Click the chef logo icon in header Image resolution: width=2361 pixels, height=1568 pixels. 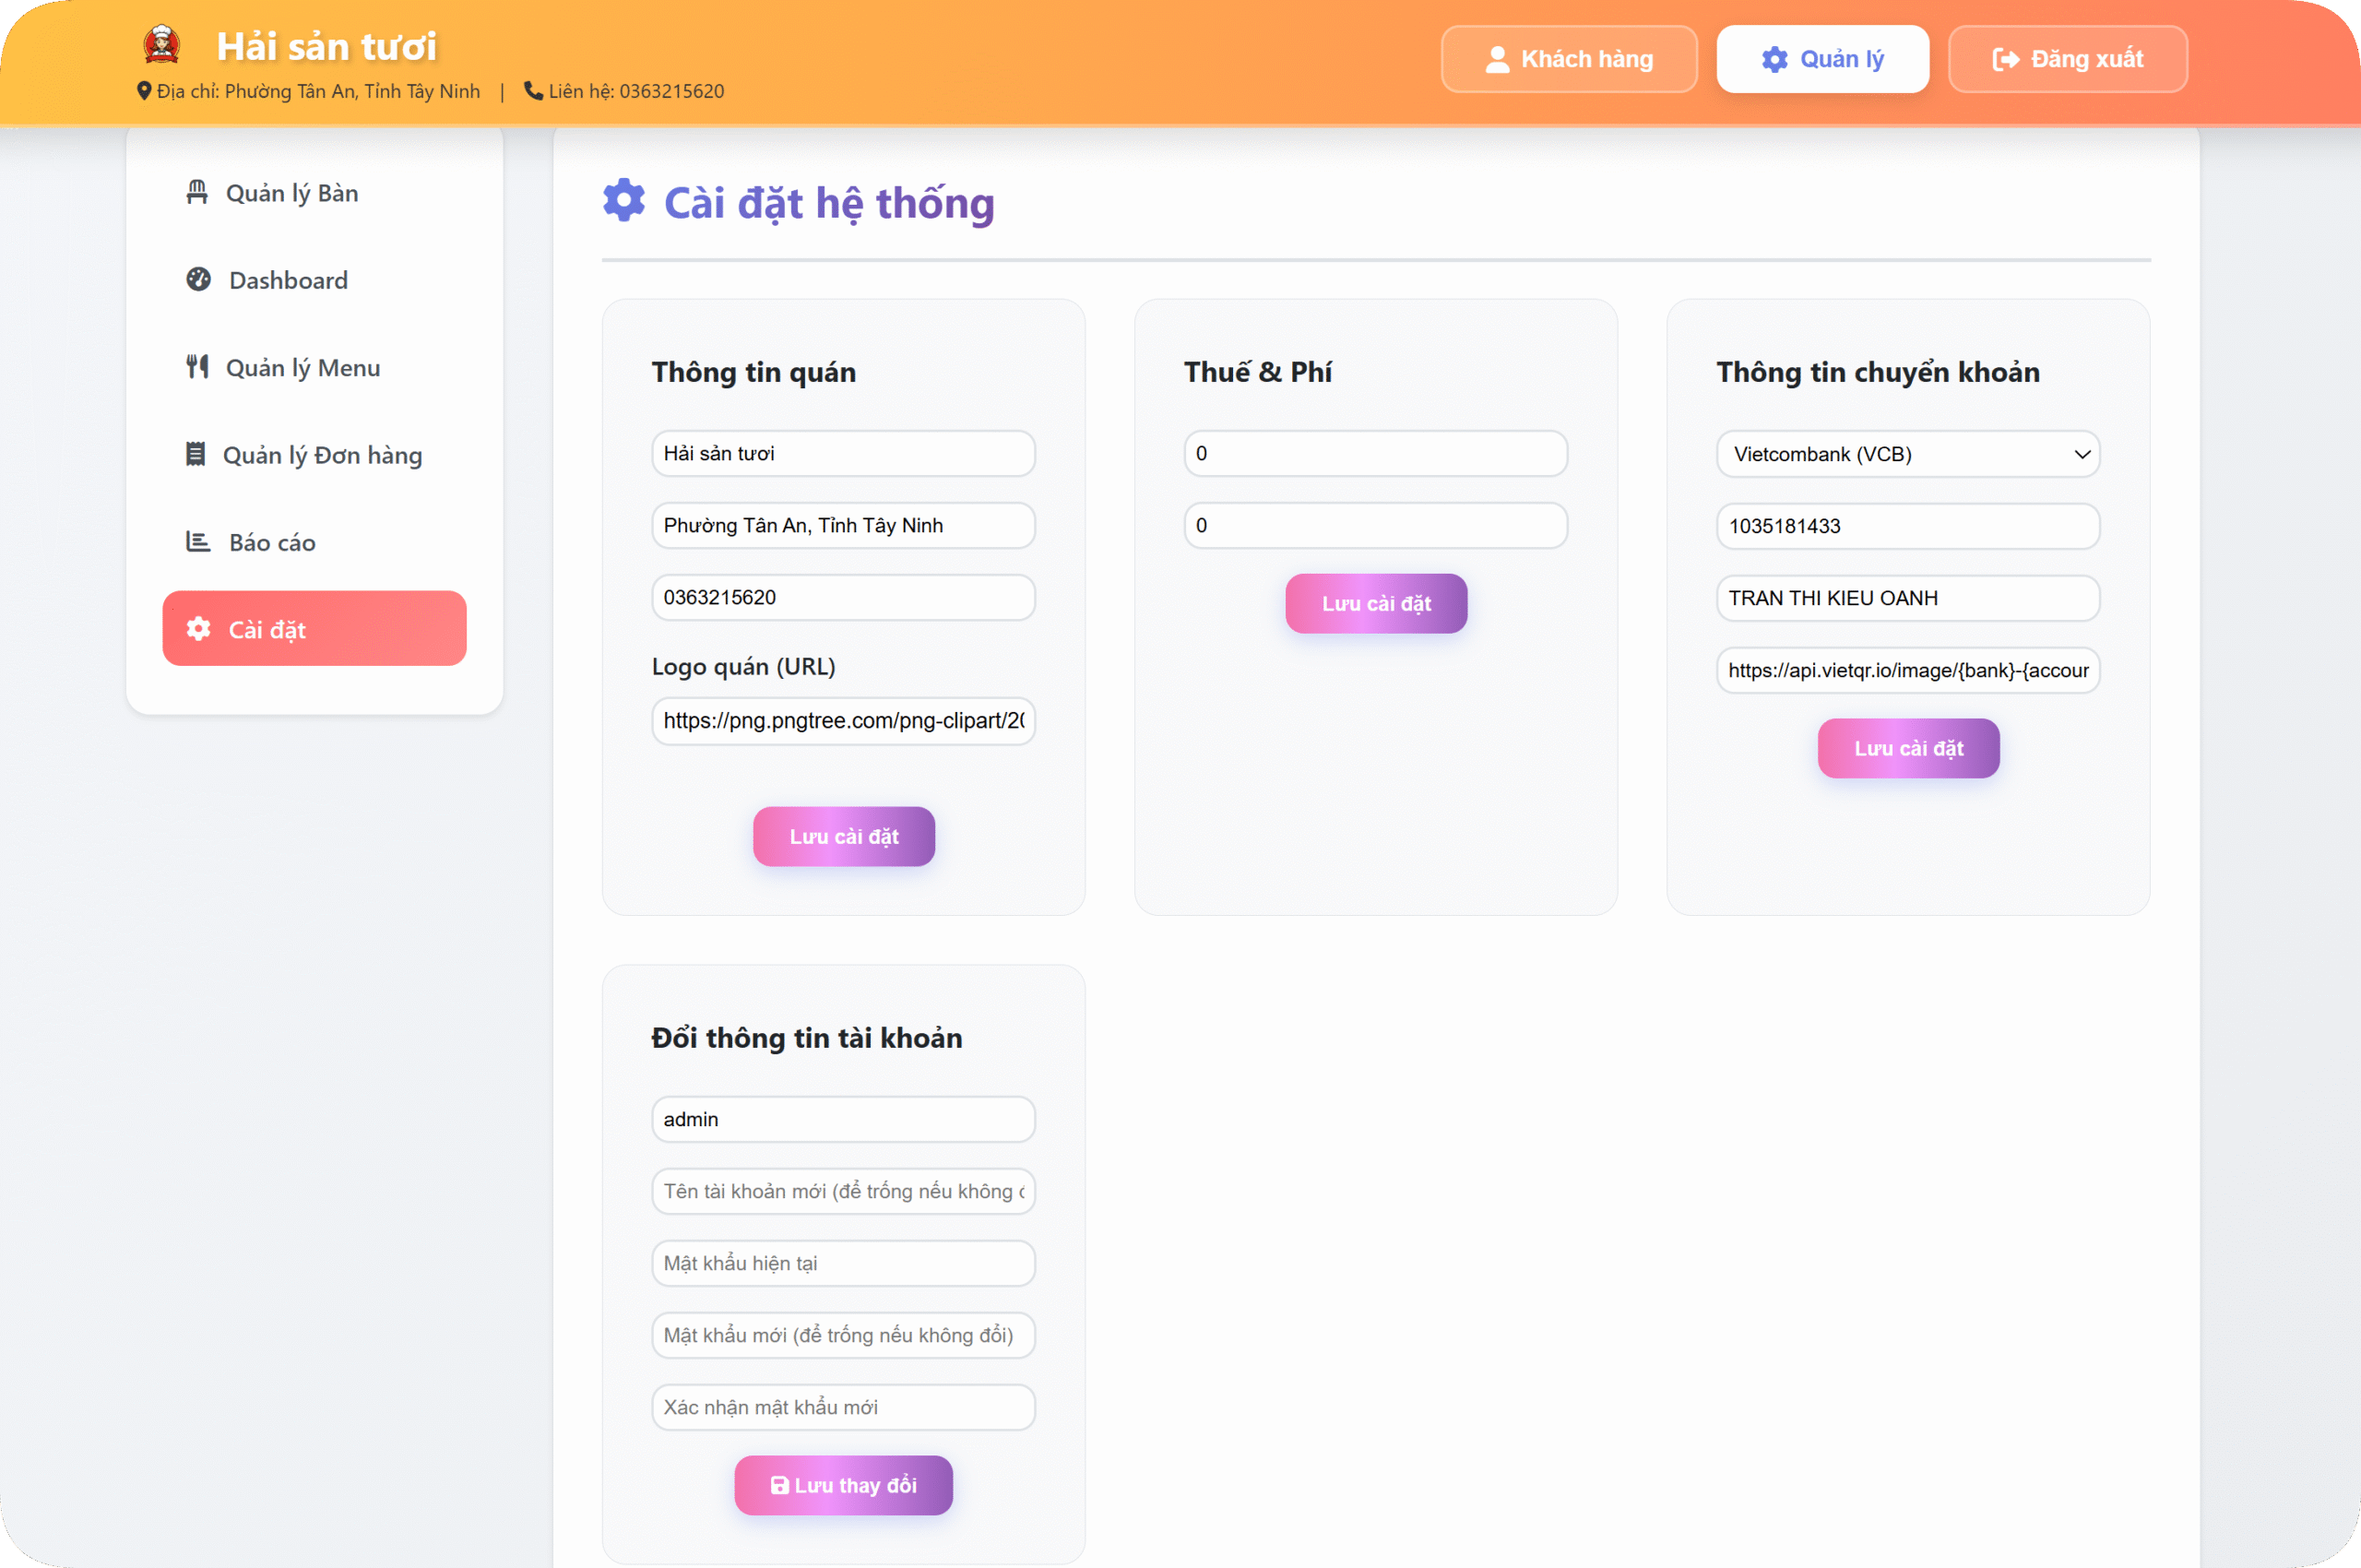(162, 46)
